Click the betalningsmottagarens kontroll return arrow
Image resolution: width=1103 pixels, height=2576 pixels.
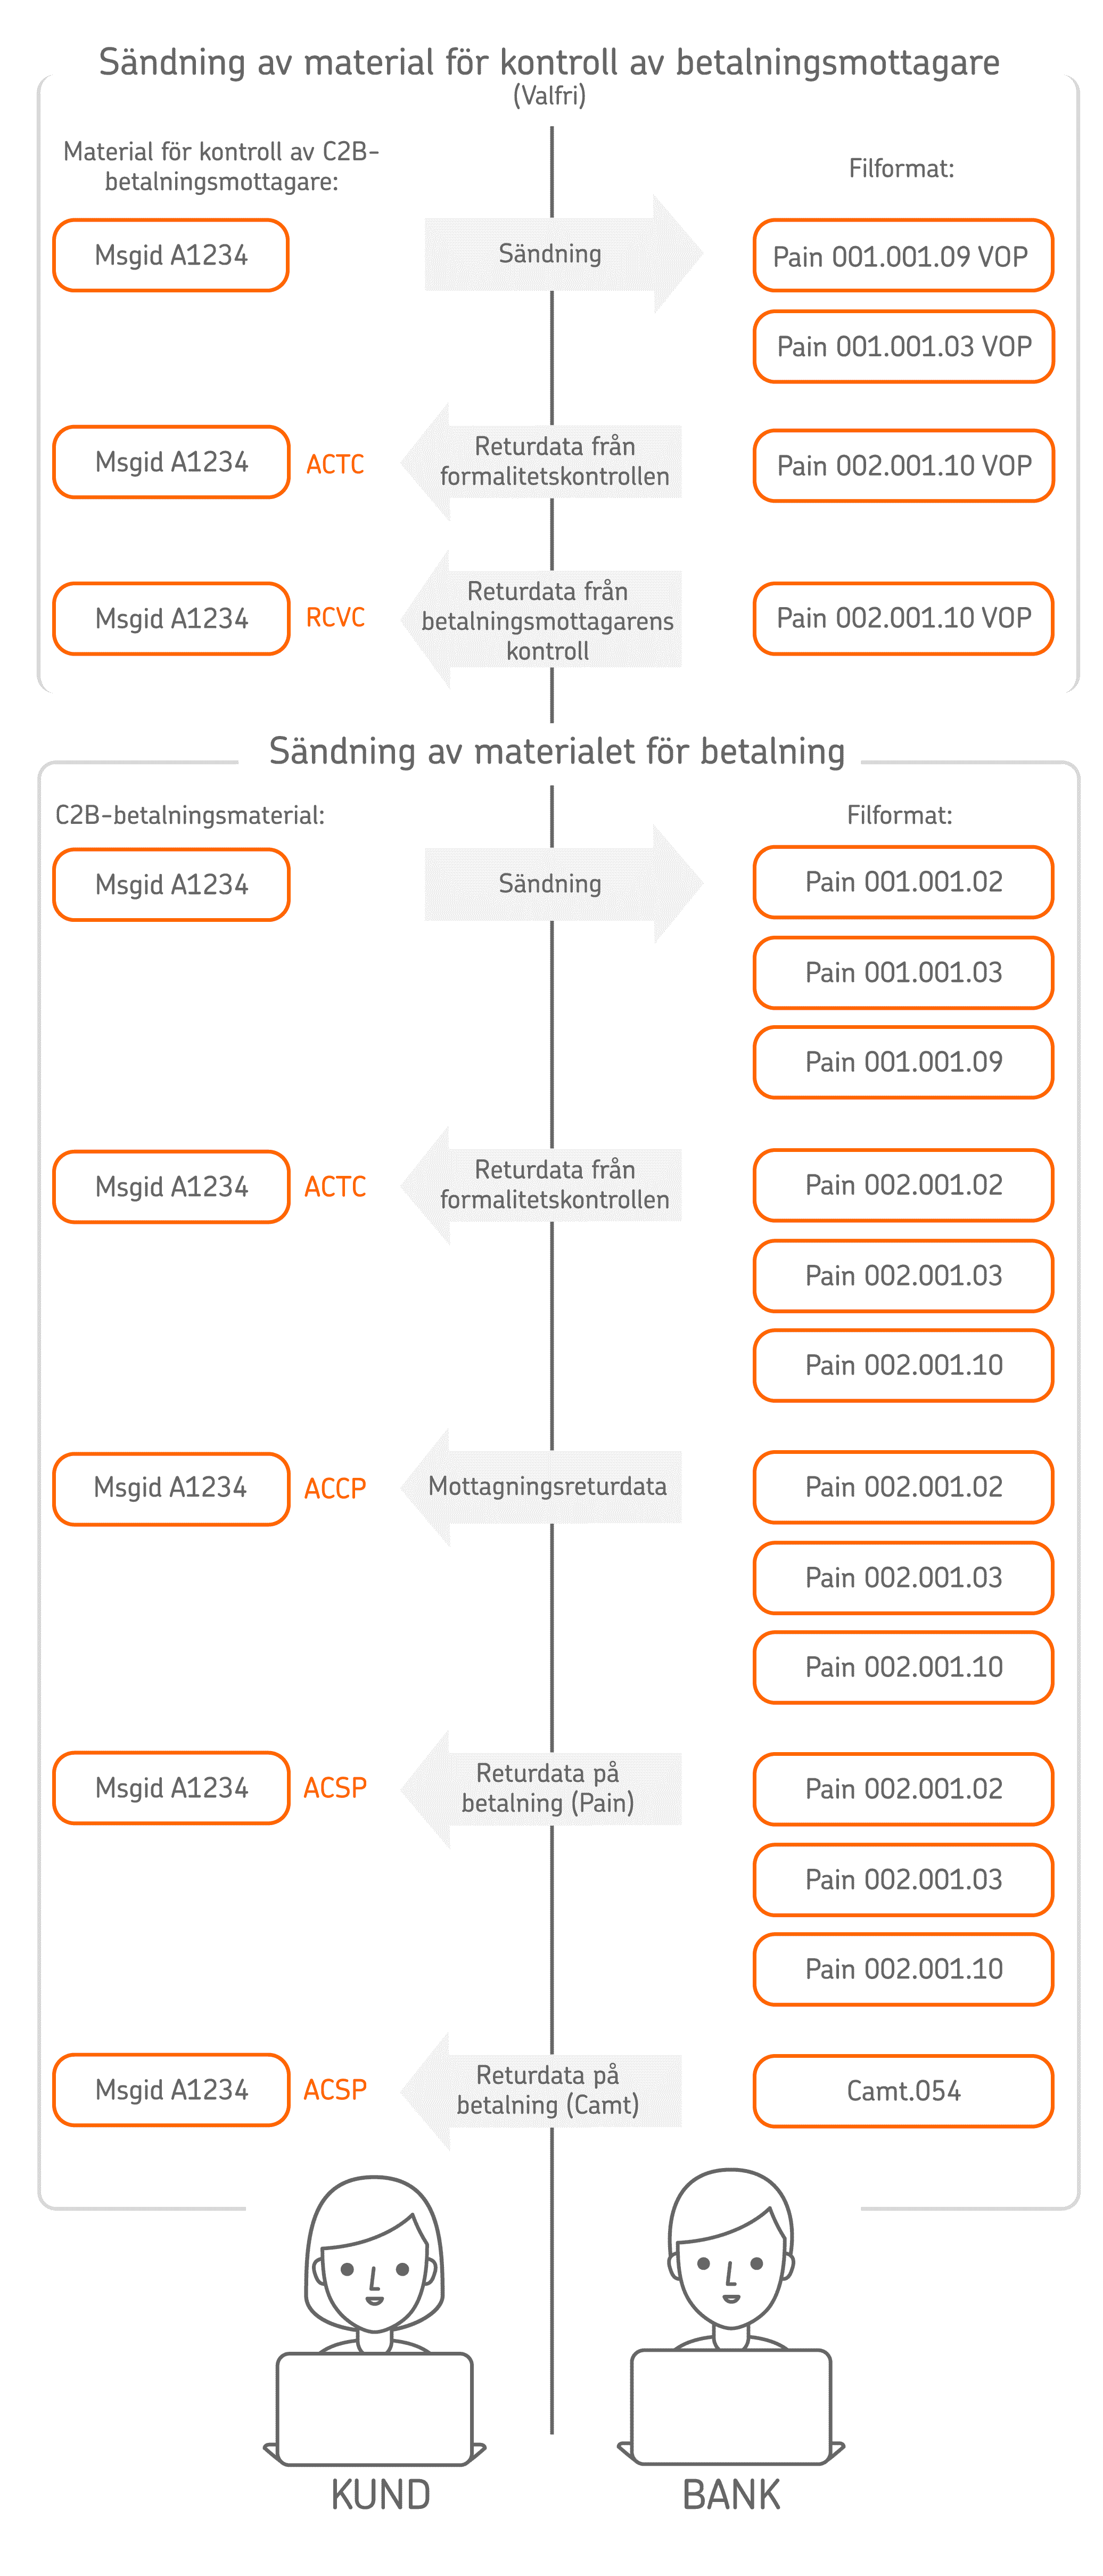pos(544,620)
